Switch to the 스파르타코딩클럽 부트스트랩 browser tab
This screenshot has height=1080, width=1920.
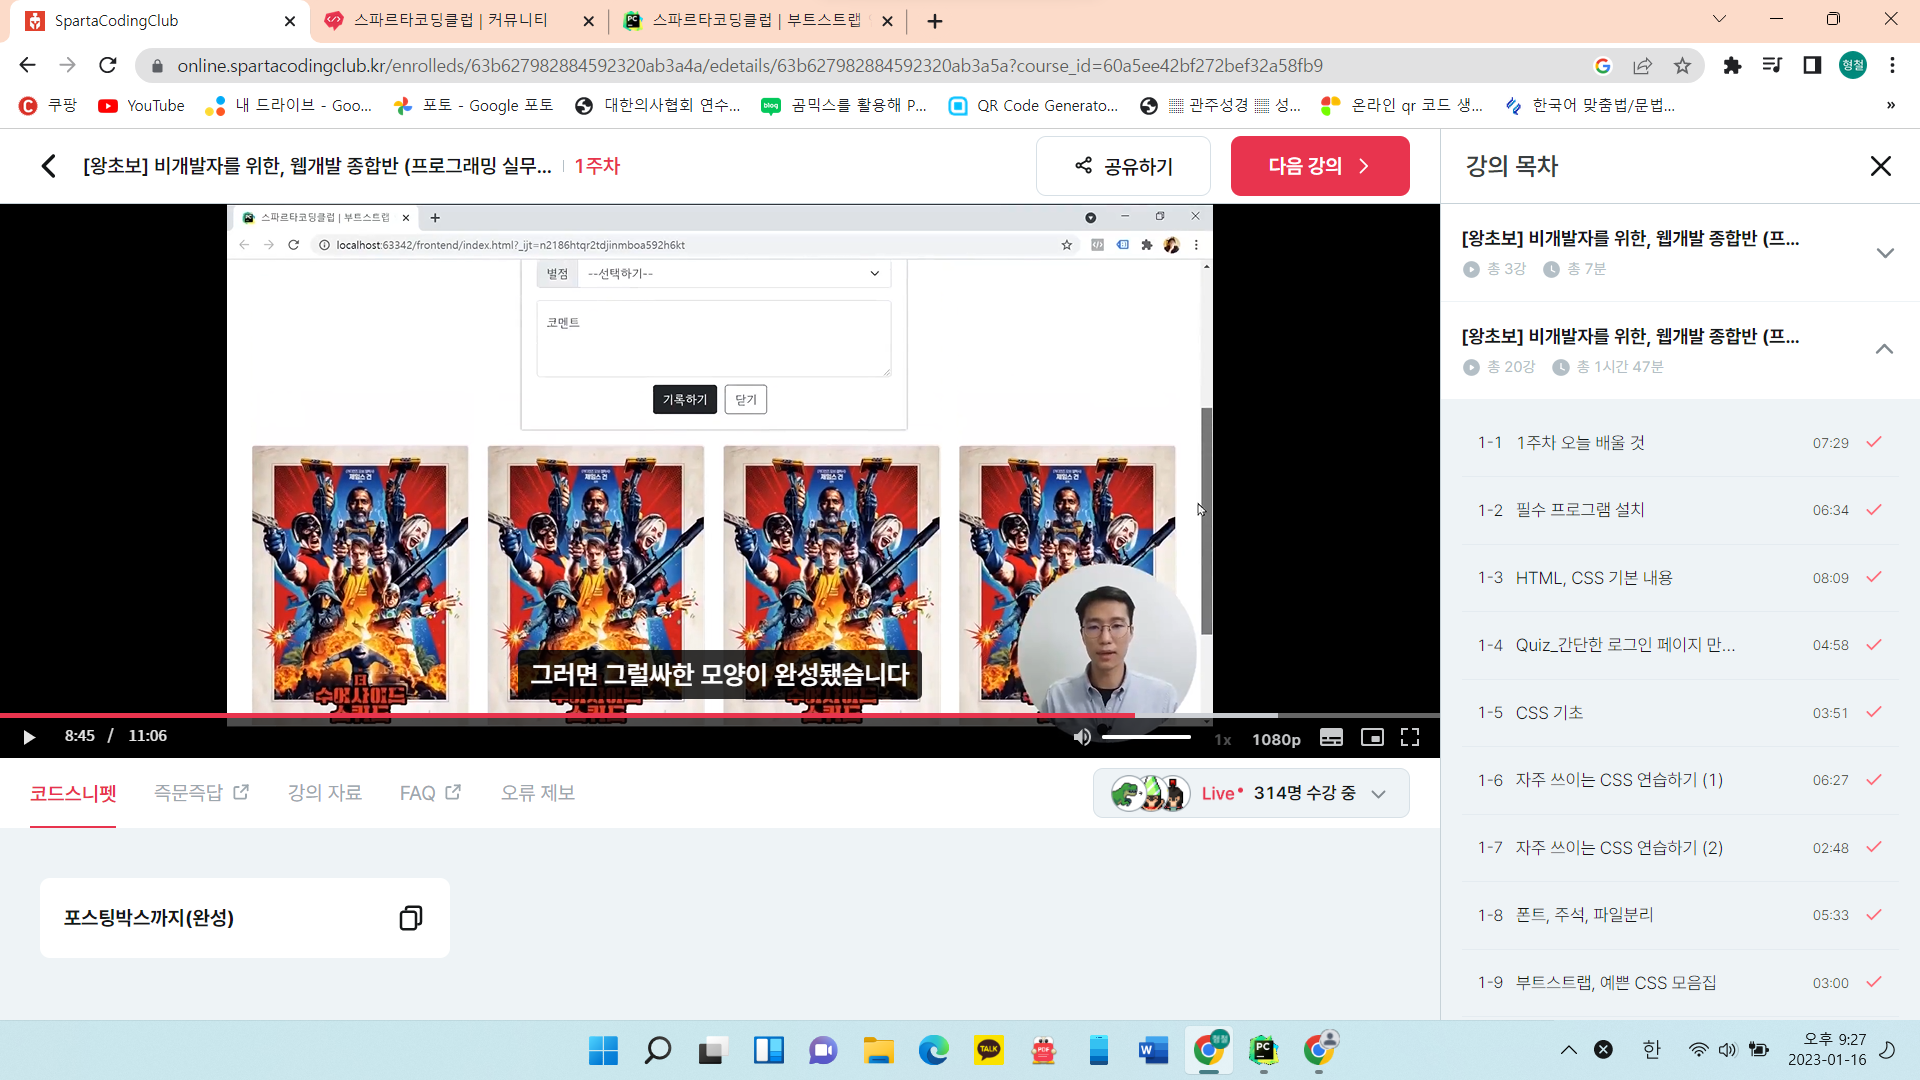click(757, 21)
